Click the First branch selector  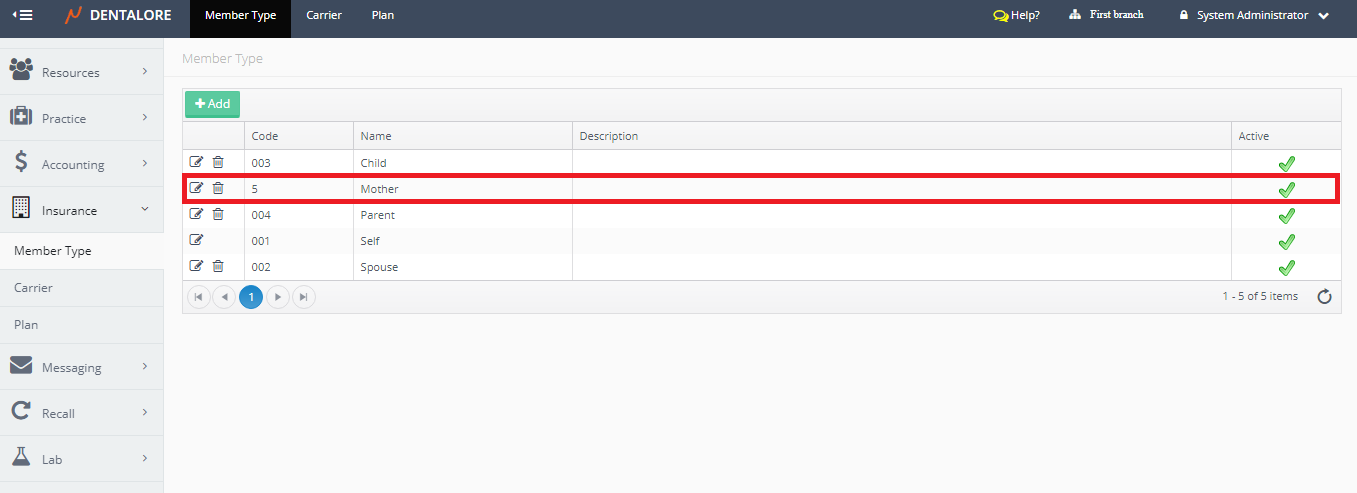coord(1106,15)
